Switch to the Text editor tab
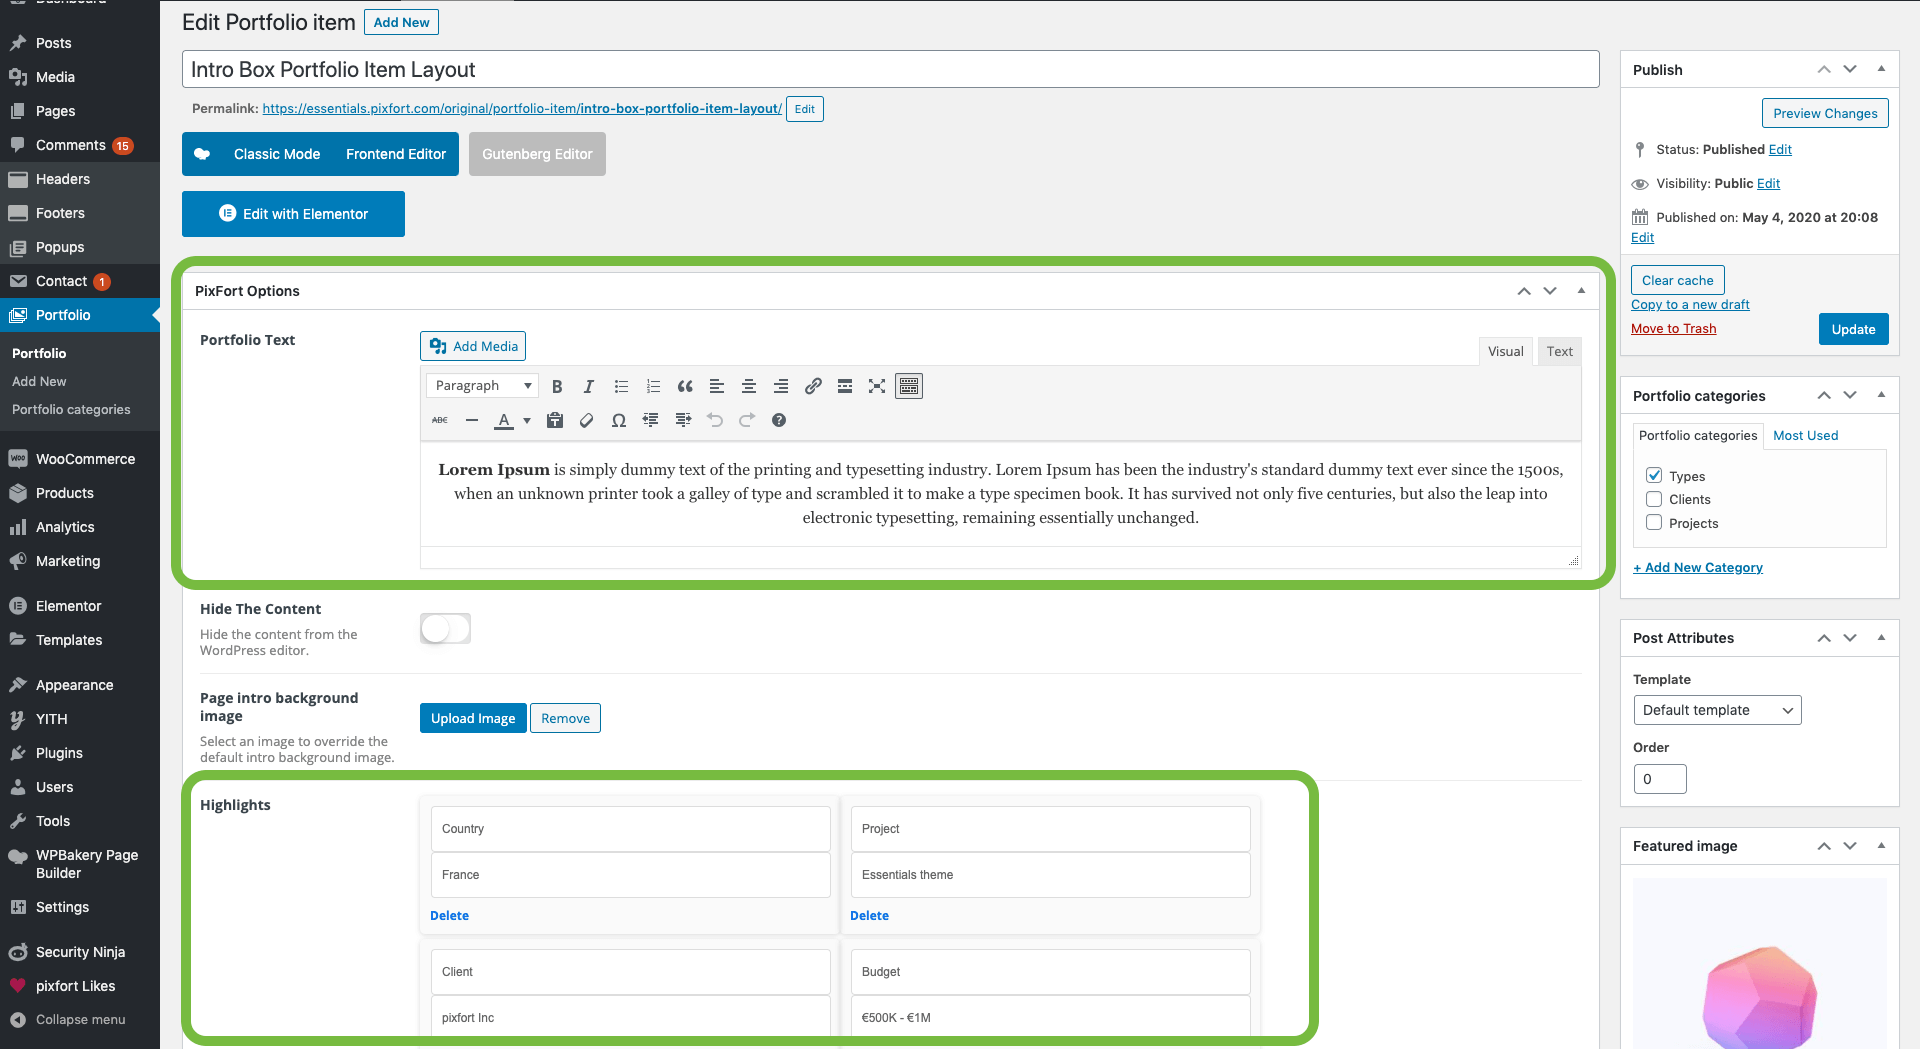This screenshot has height=1049, width=1920. point(1559,351)
